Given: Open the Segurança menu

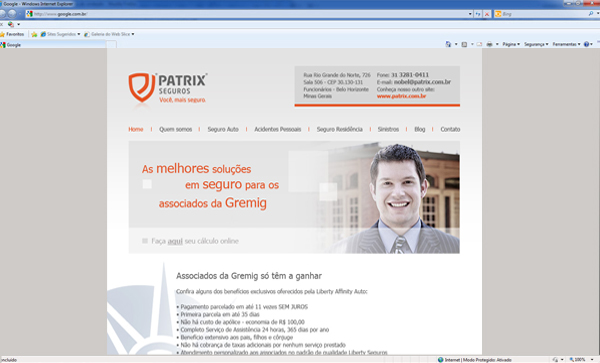Looking at the screenshot, I should pyautogui.click(x=536, y=44).
